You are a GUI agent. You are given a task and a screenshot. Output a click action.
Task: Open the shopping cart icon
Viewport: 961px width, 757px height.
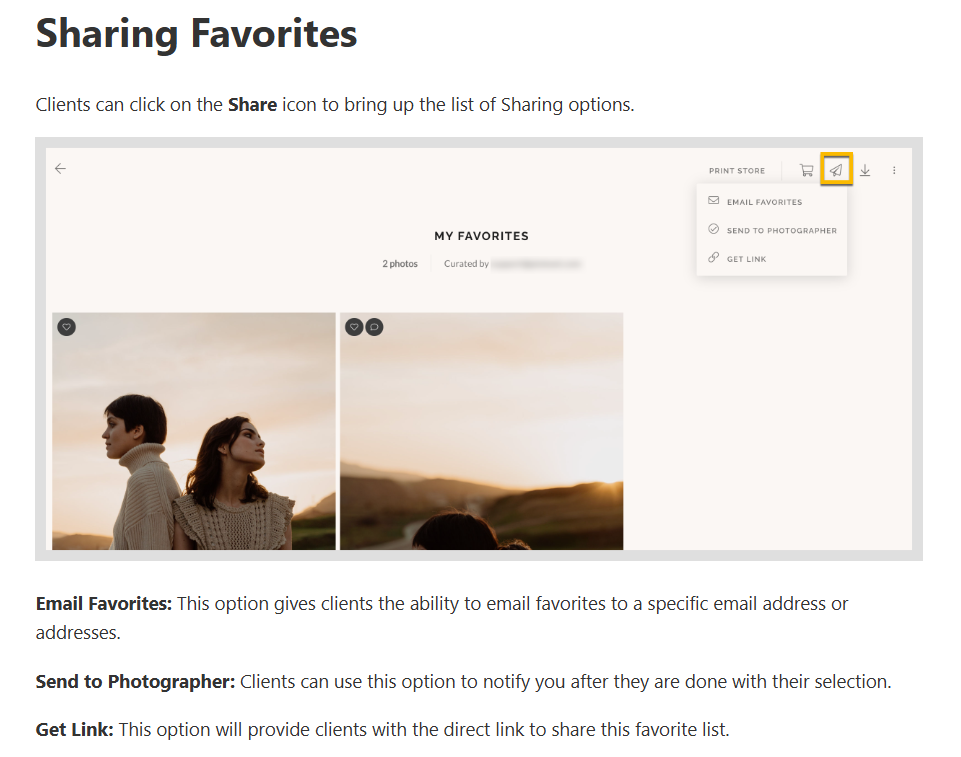click(x=807, y=170)
